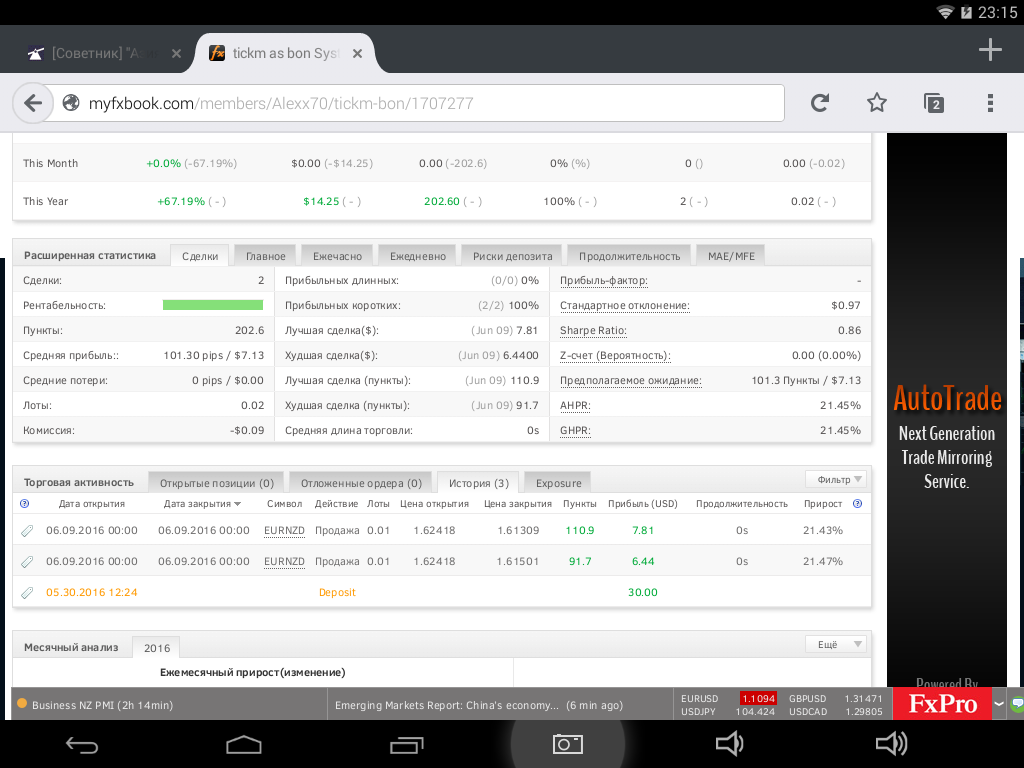Click the EURNZD link in the 110.9 points row
The width and height of the screenshot is (1024, 768).
(284, 531)
